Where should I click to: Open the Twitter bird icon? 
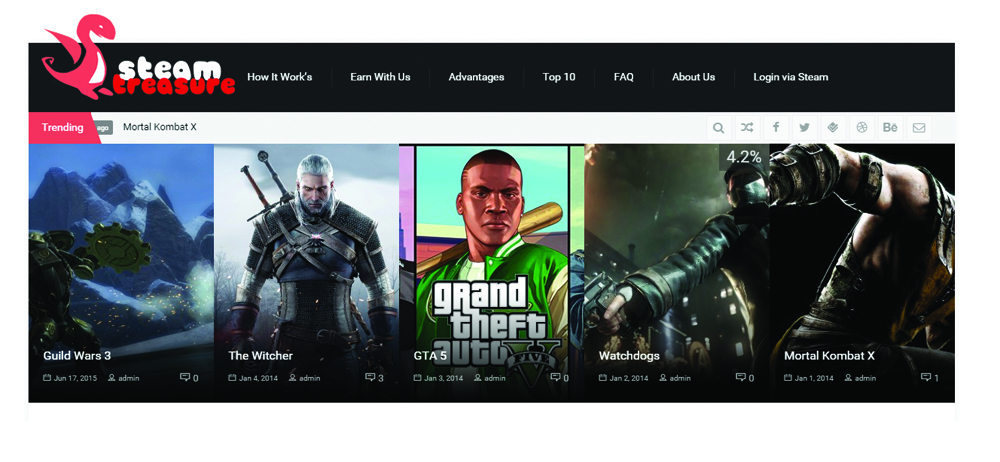(805, 128)
